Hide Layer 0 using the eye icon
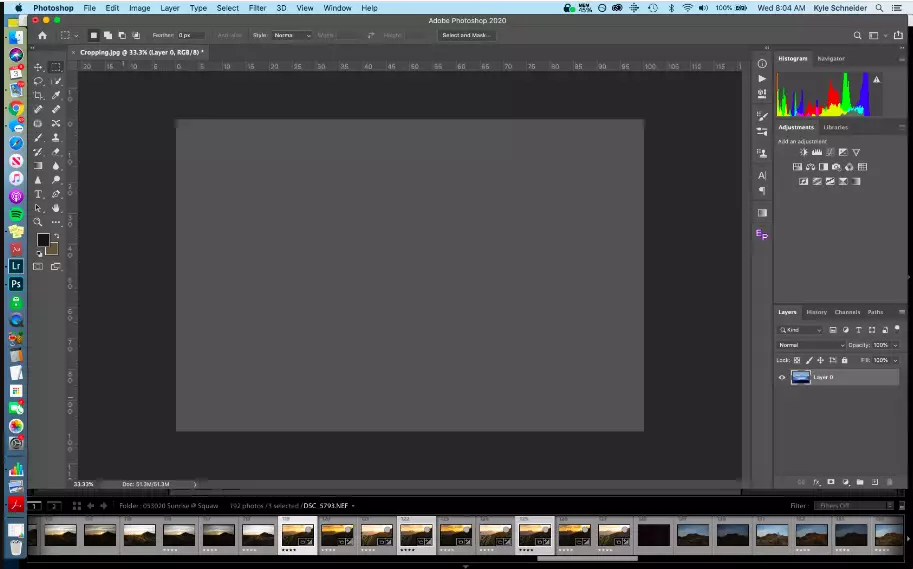This screenshot has width=913, height=569. tap(782, 377)
